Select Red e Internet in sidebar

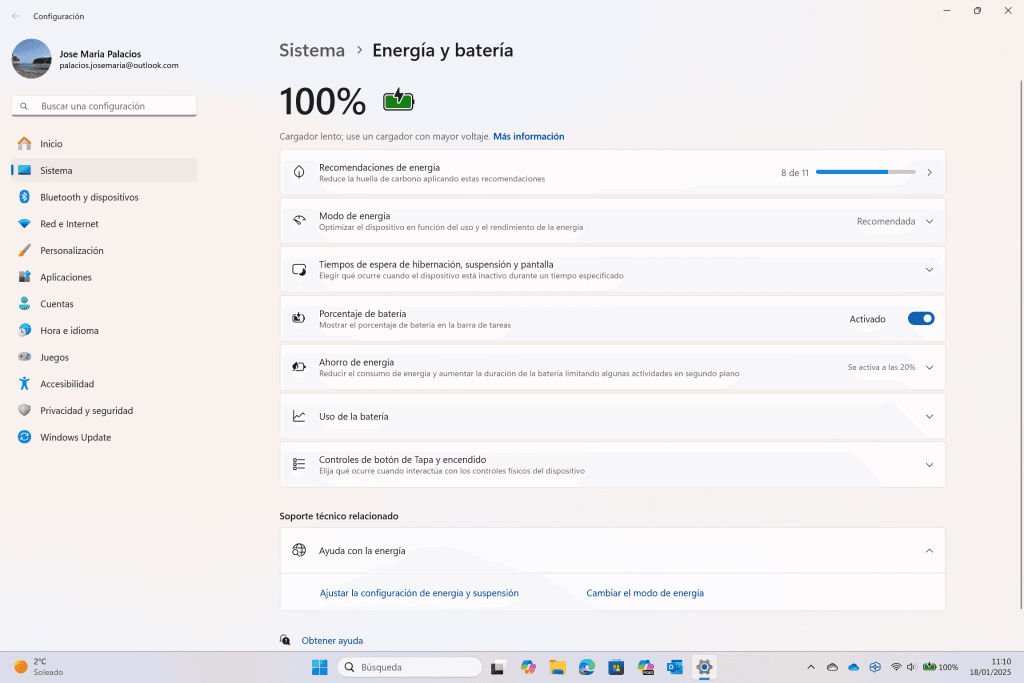tap(69, 224)
